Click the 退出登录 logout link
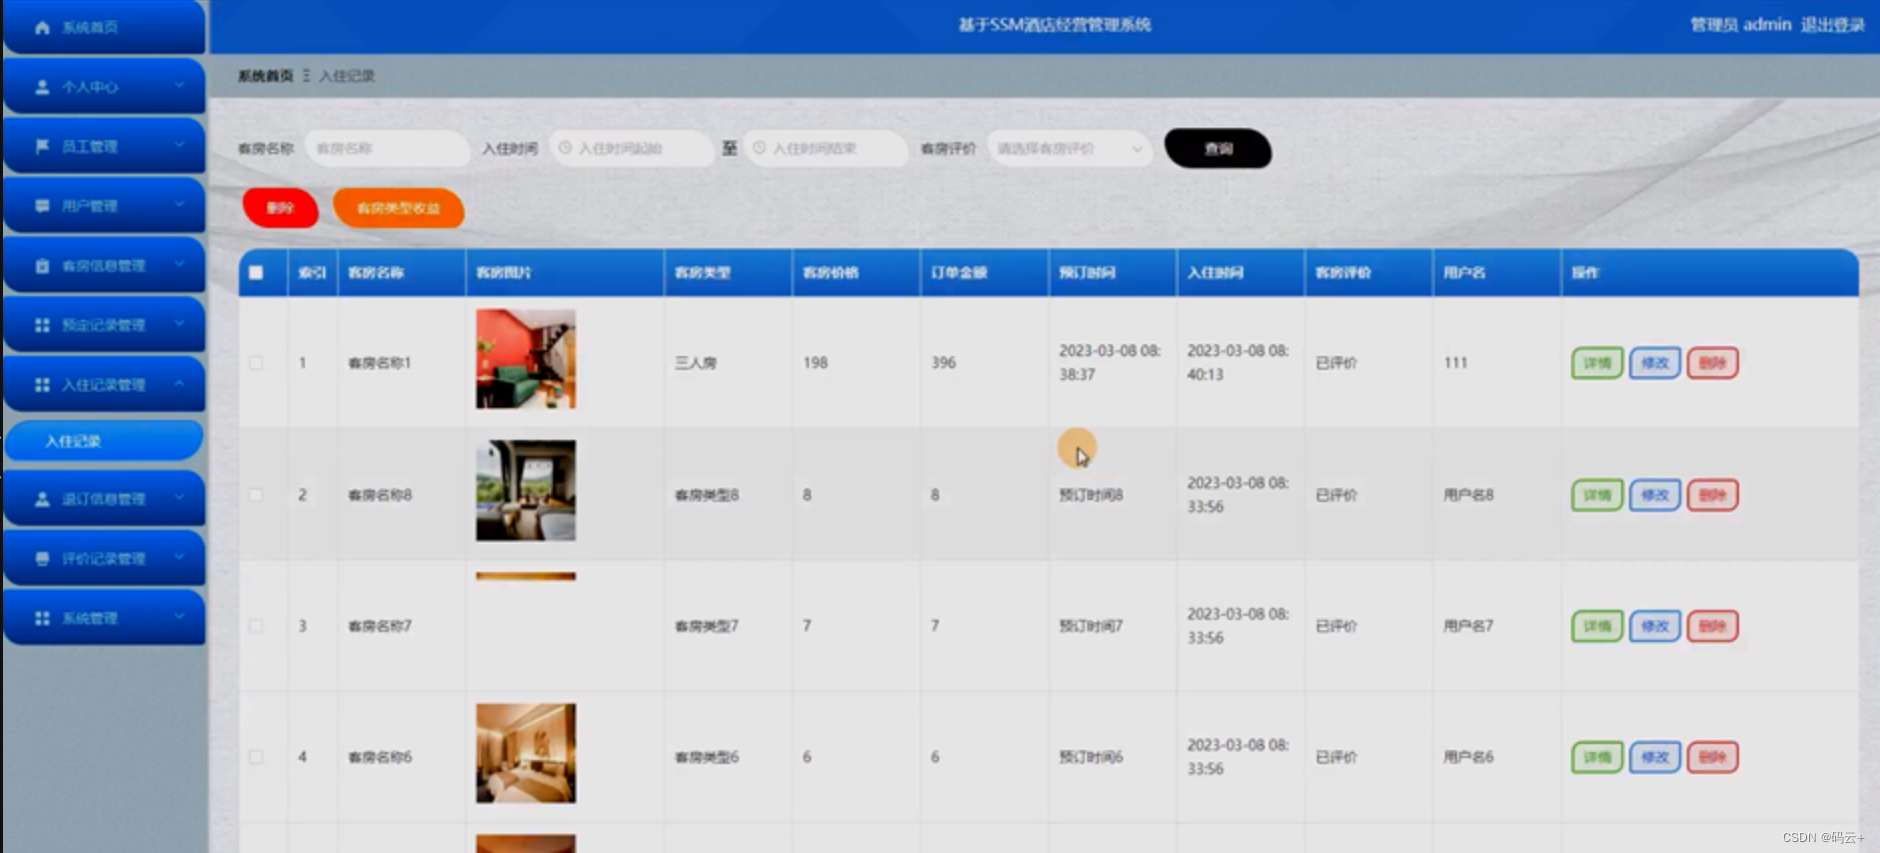The image size is (1880, 853). coord(1832,25)
